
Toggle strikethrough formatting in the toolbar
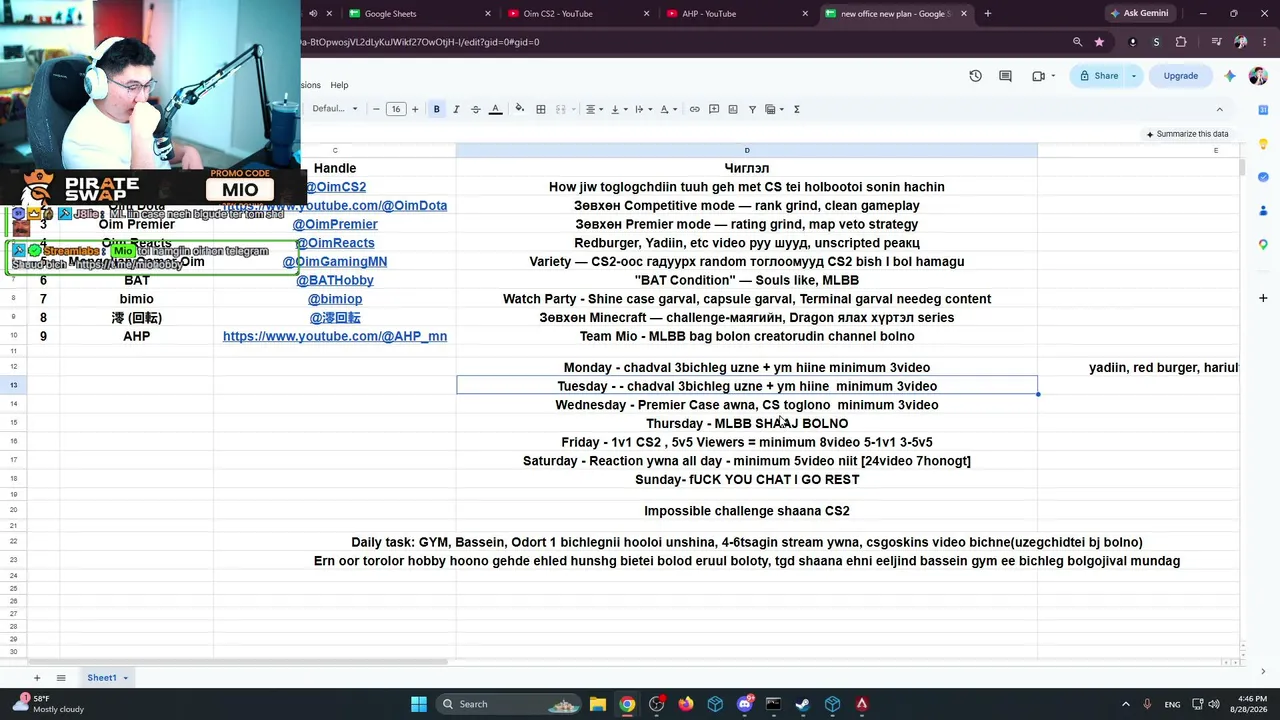475,109
